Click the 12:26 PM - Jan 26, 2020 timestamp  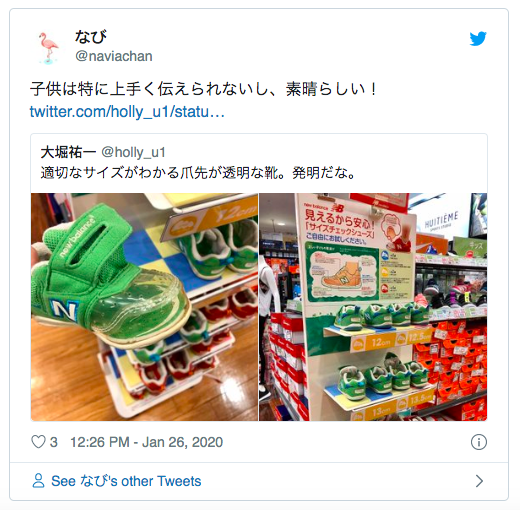coord(146,442)
